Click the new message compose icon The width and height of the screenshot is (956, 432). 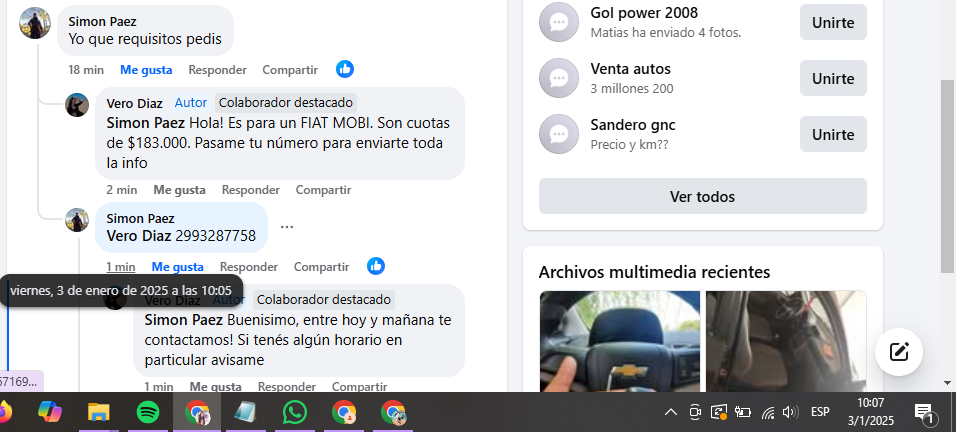click(x=899, y=352)
